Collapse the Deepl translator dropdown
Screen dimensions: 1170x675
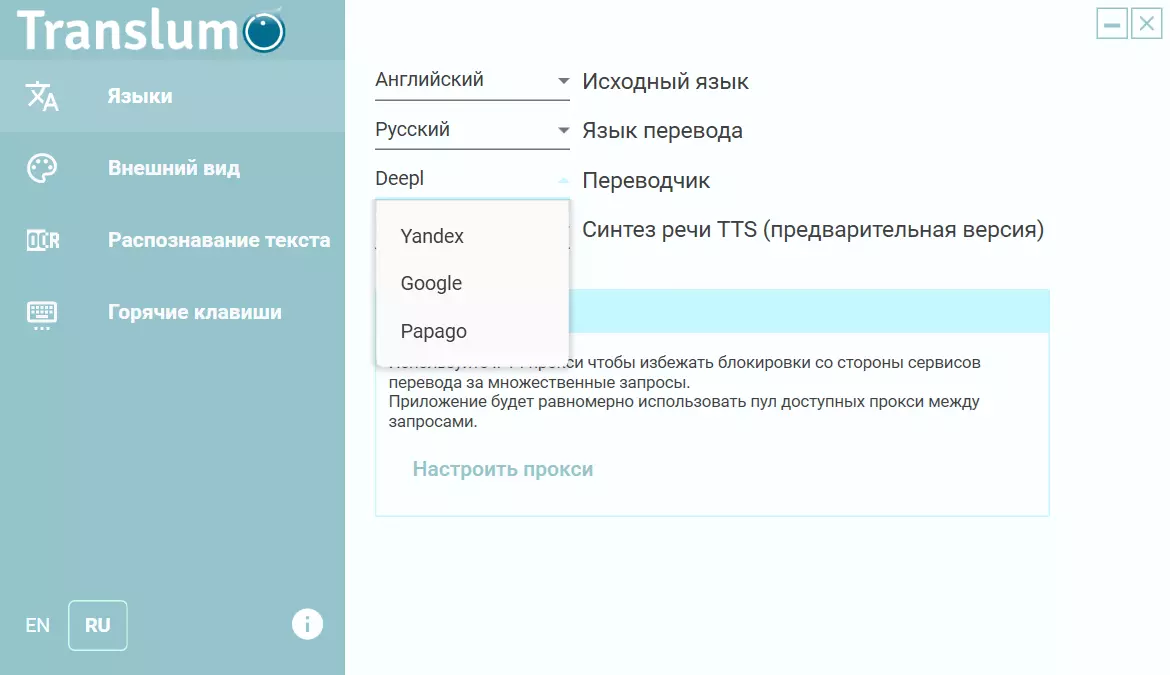pyautogui.click(x=472, y=179)
